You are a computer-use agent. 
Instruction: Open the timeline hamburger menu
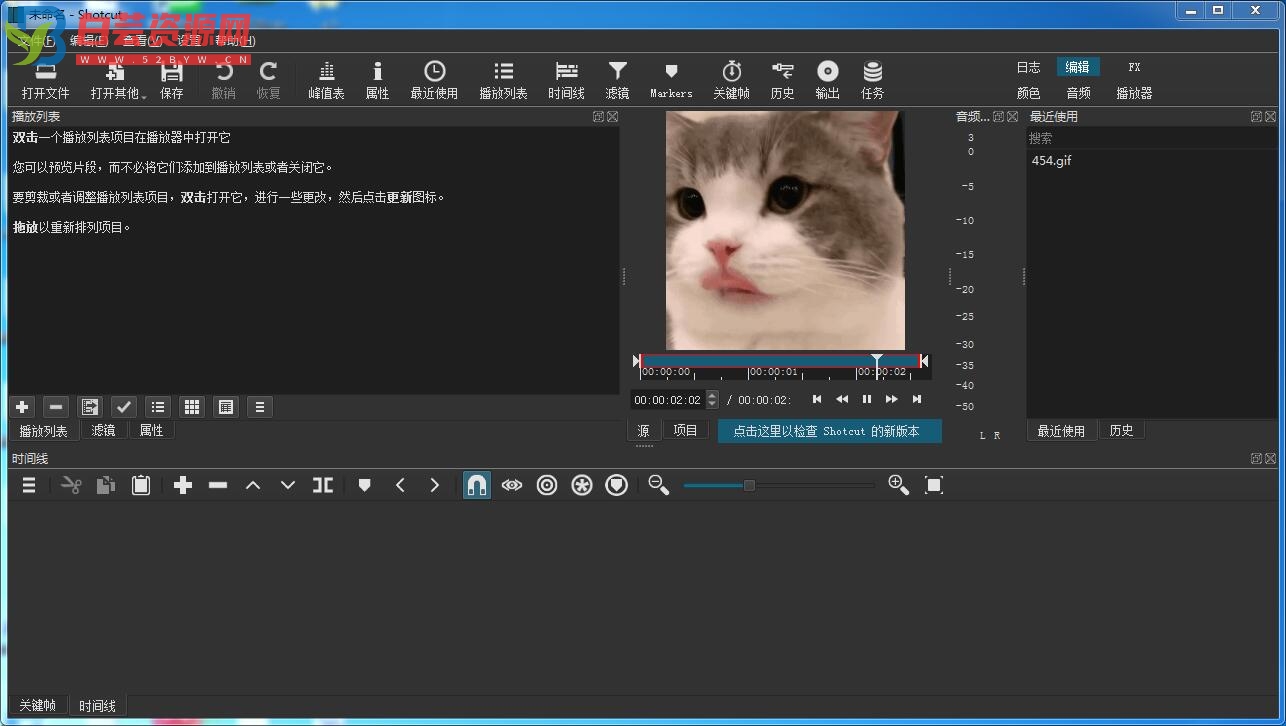click(x=29, y=485)
